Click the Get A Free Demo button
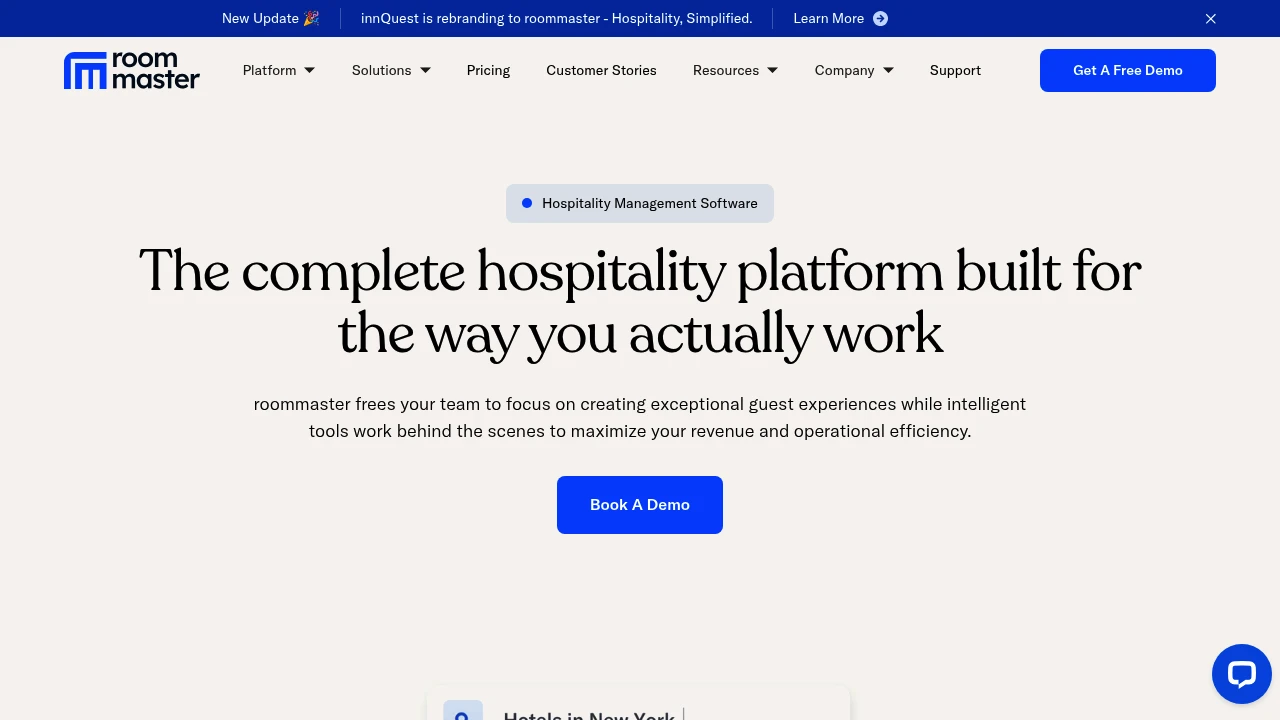Image resolution: width=1280 pixels, height=720 pixels. (x=1127, y=70)
